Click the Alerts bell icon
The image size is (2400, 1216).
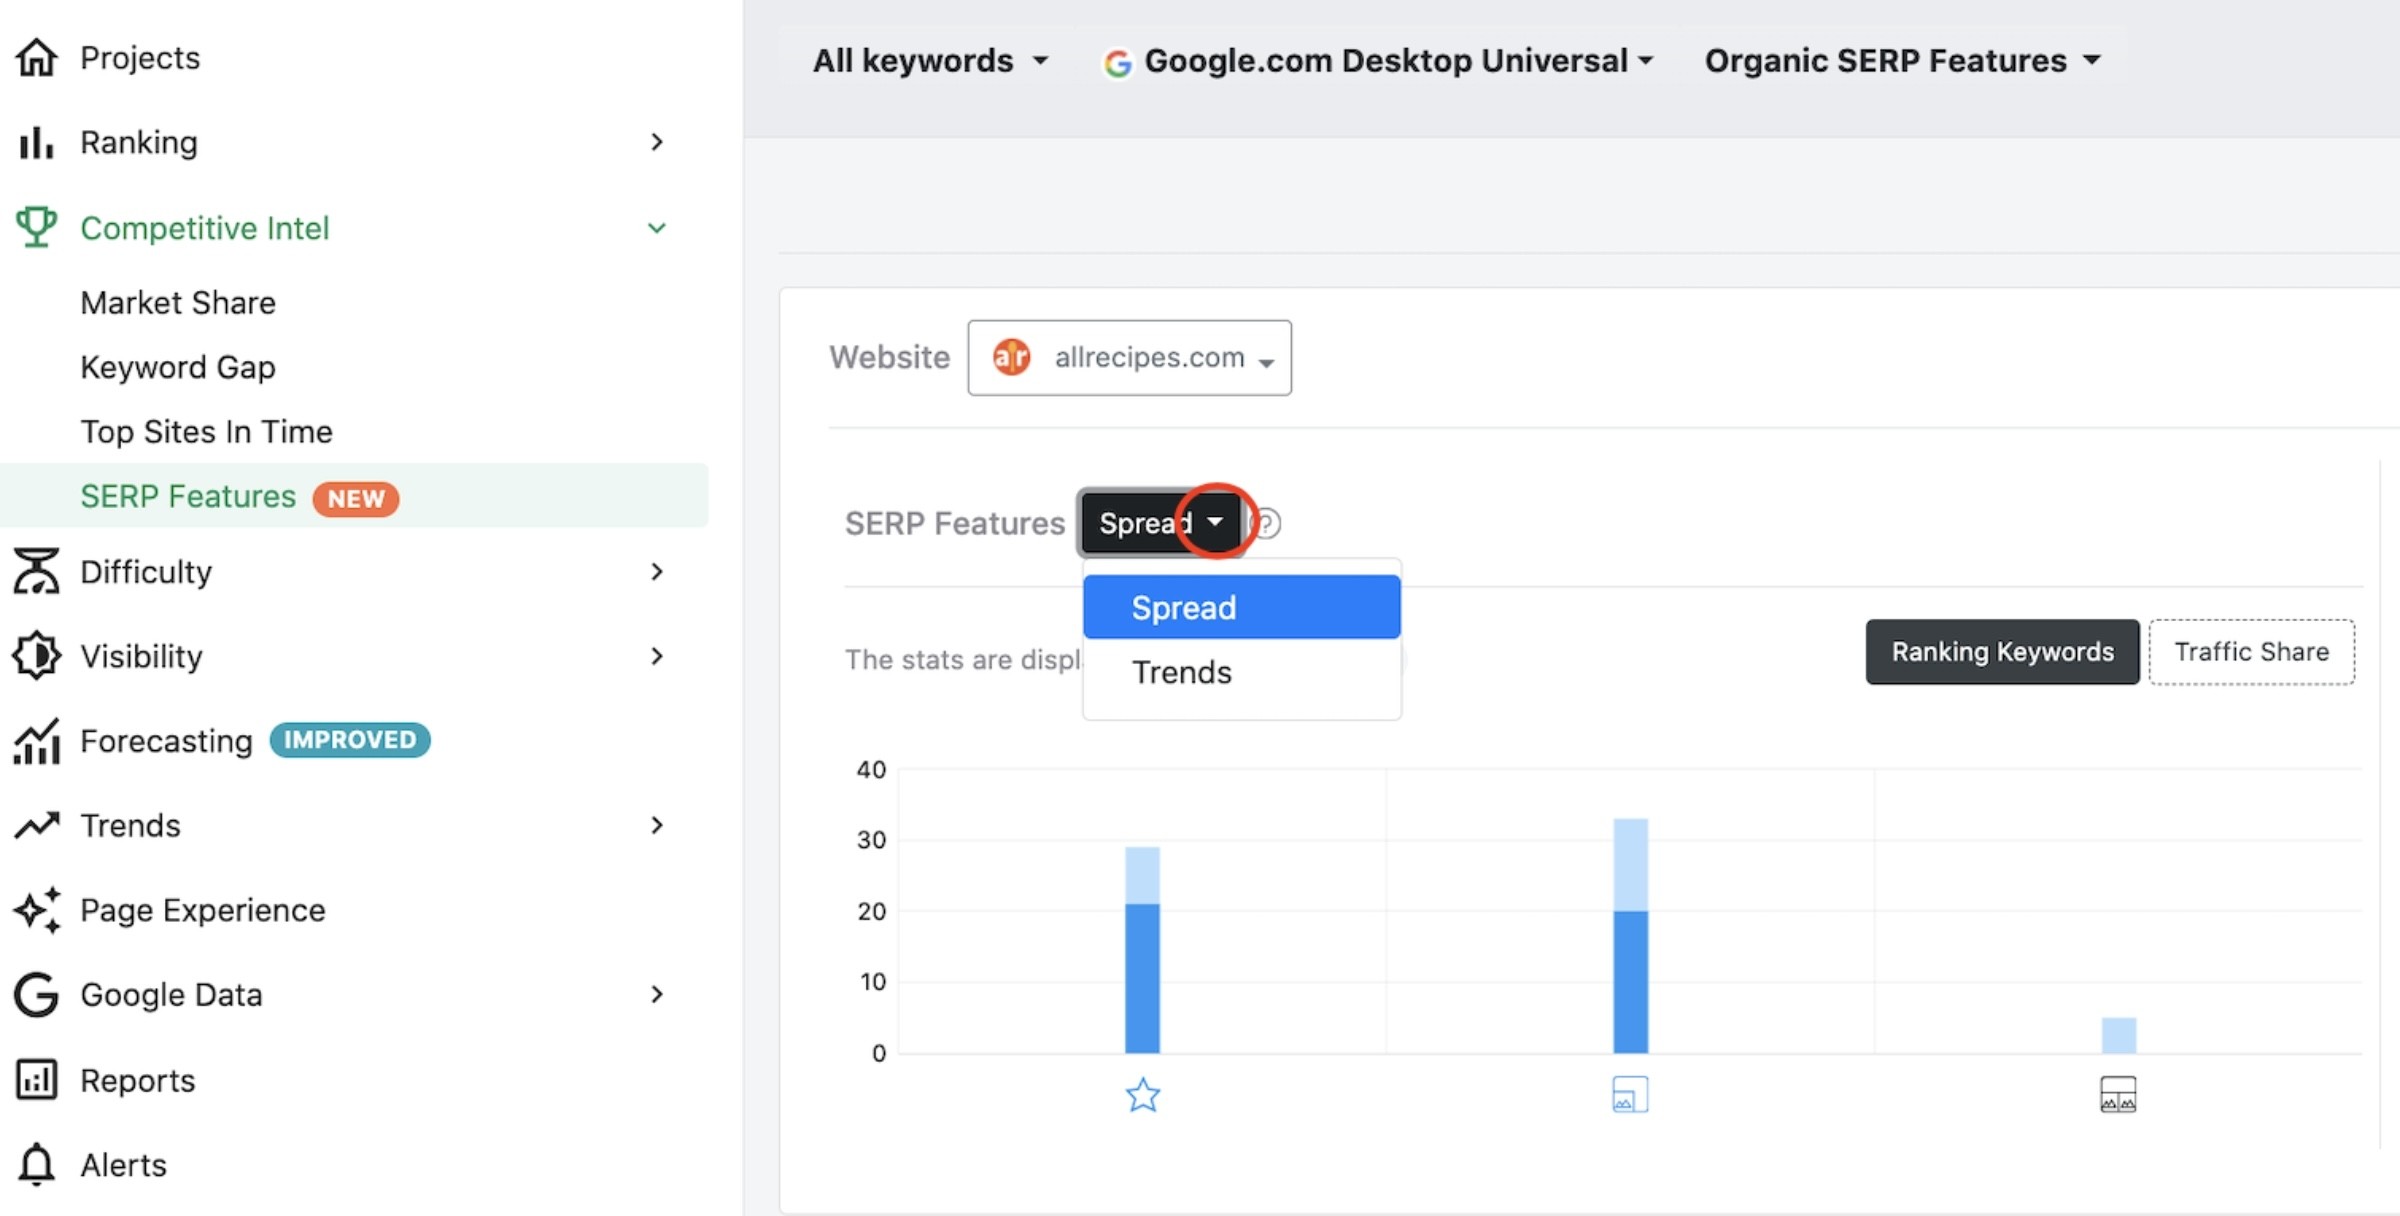(37, 1165)
